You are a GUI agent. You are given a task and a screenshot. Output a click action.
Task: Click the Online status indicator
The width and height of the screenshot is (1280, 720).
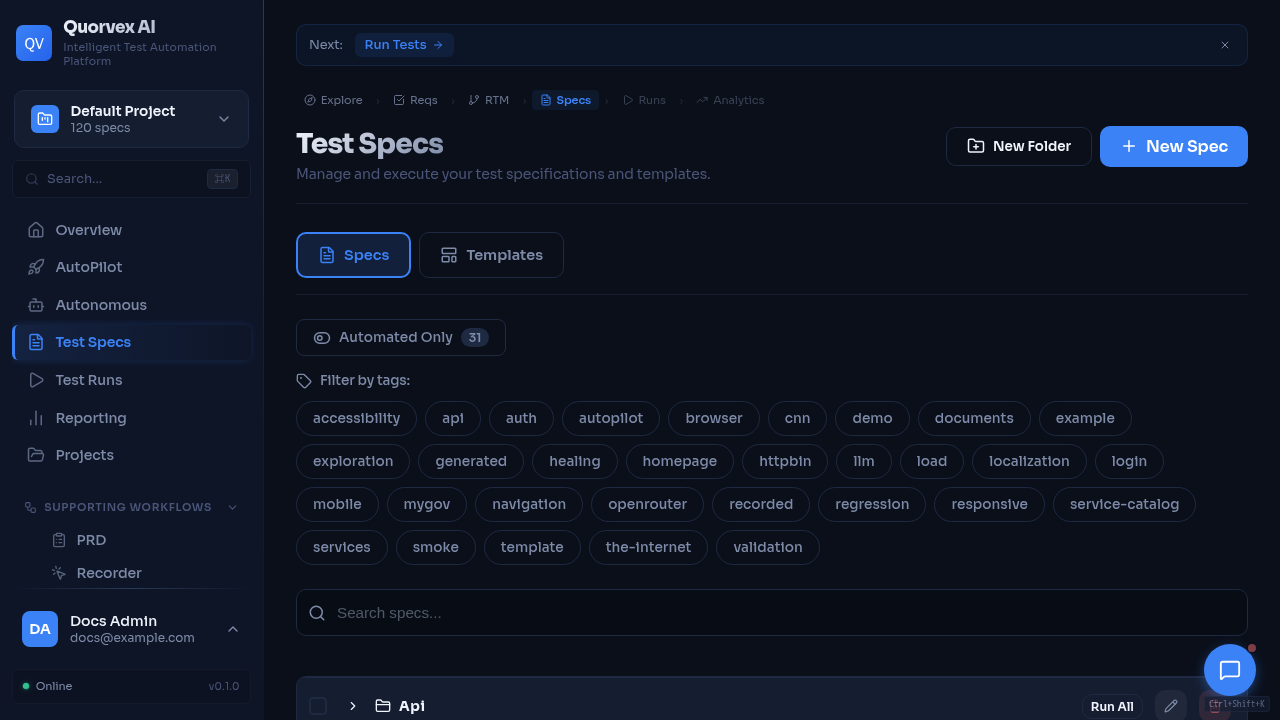click(x=47, y=686)
